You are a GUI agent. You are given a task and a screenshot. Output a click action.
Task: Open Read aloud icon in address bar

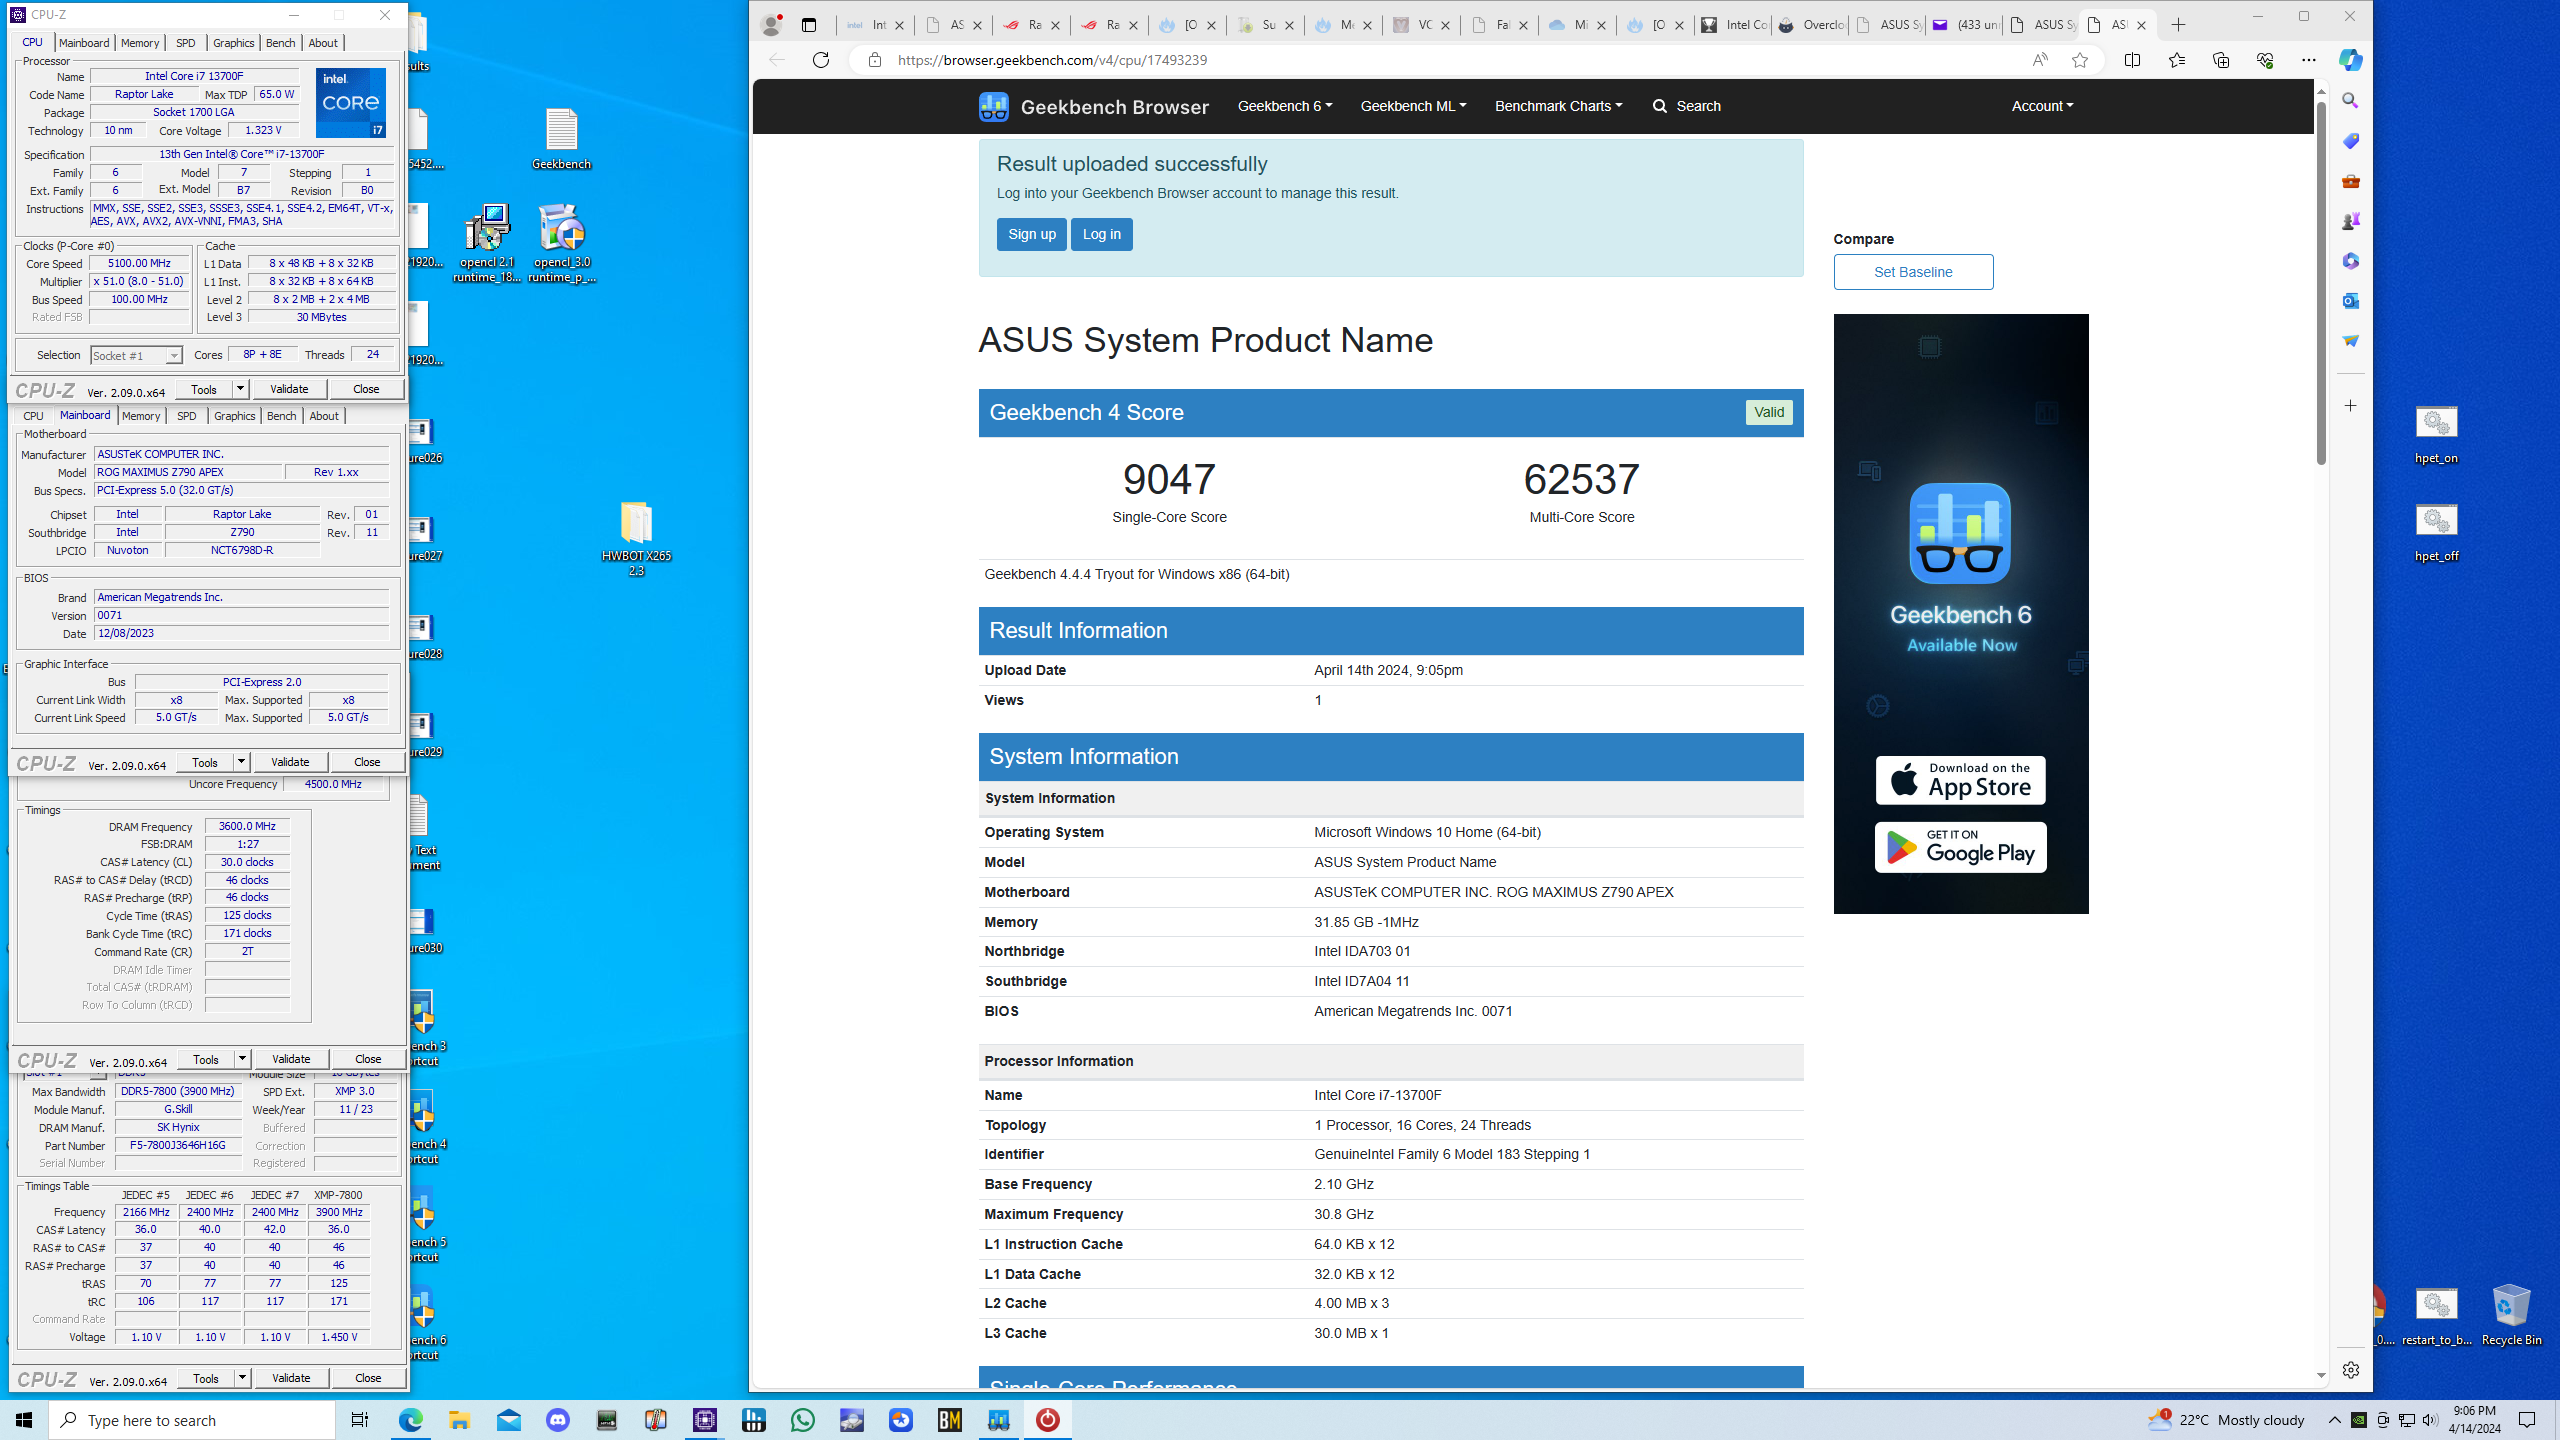point(2040,60)
